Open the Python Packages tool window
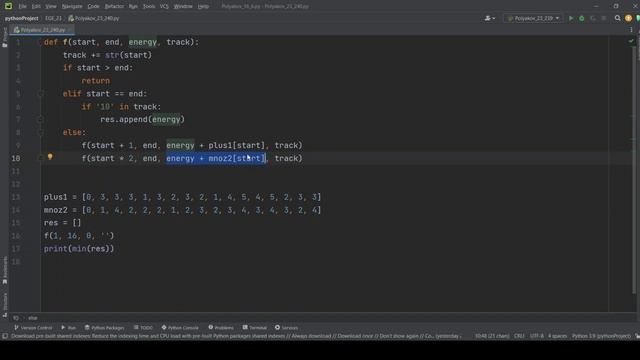This screenshot has width=640, height=360. (x=104, y=328)
